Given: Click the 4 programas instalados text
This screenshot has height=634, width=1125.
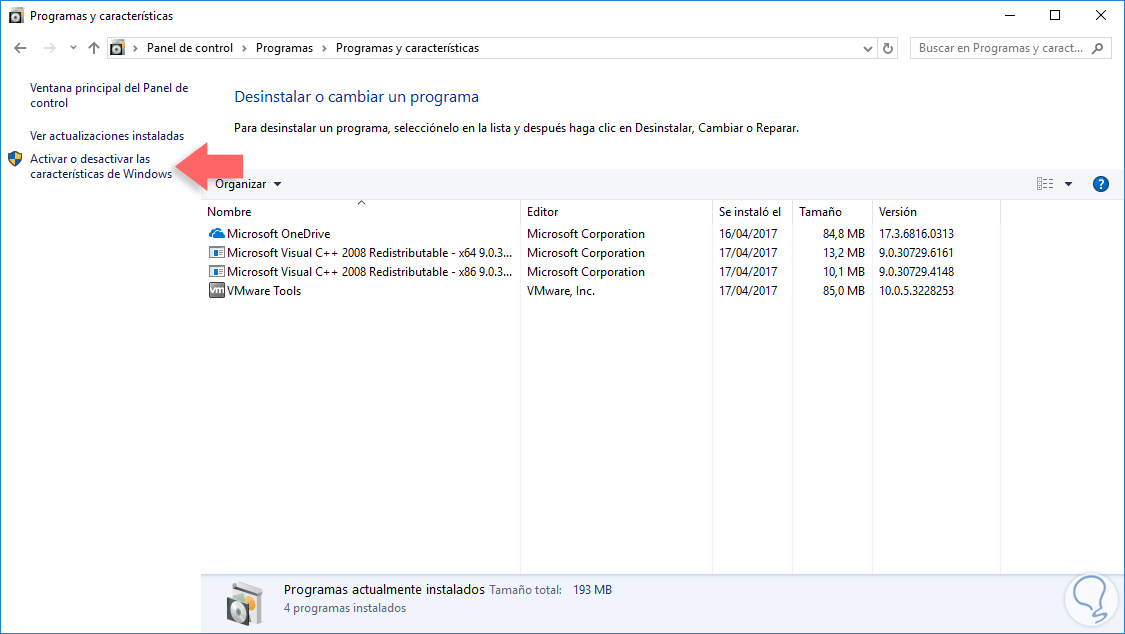Looking at the screenshot, I should (344, 608).
